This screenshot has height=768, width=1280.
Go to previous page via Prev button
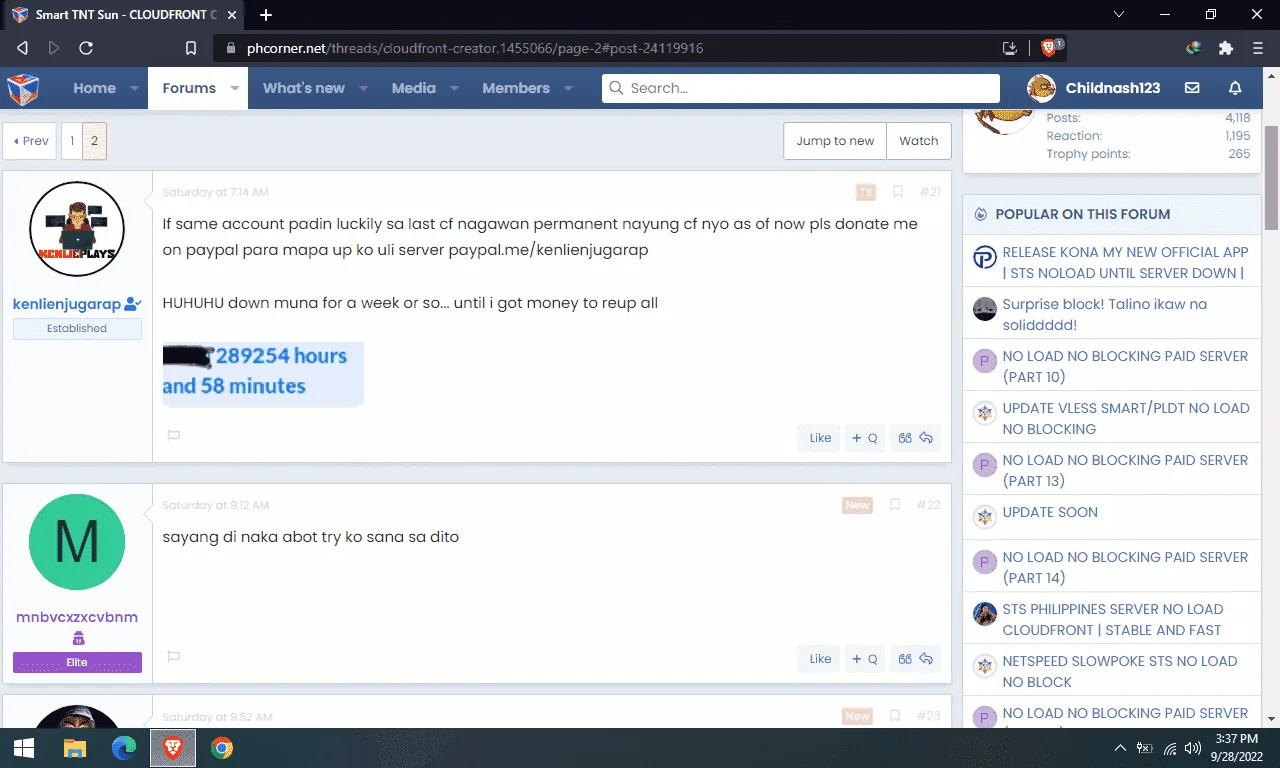coord(30,141)
